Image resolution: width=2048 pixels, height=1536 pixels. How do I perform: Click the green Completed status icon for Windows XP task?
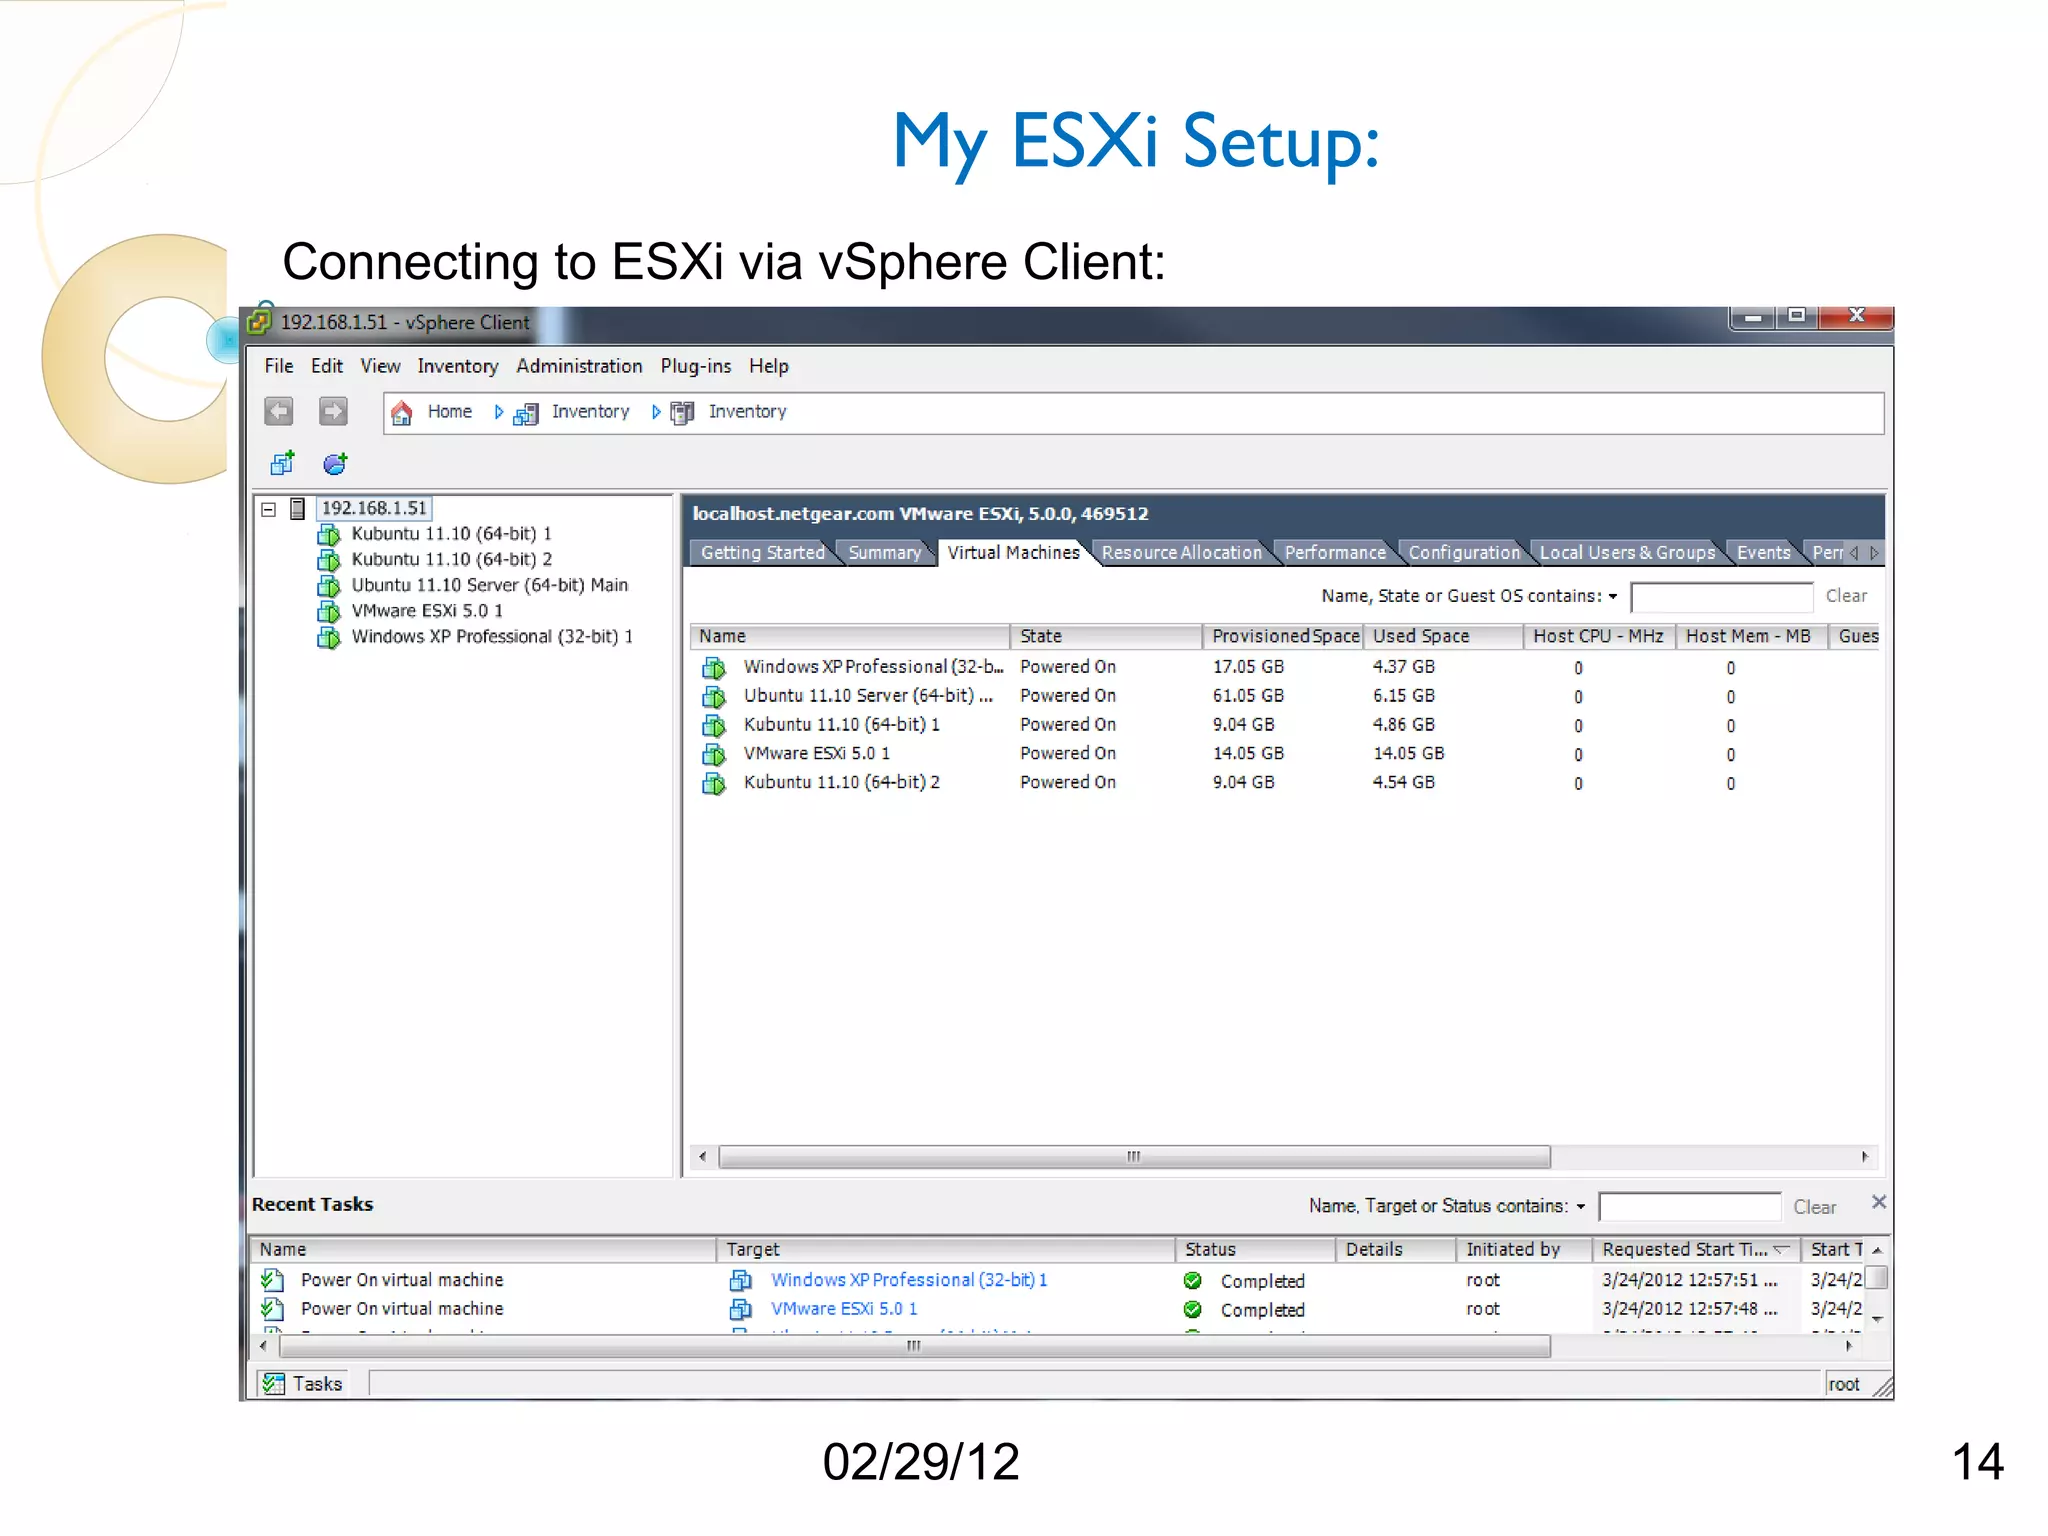point(1193,1280)
